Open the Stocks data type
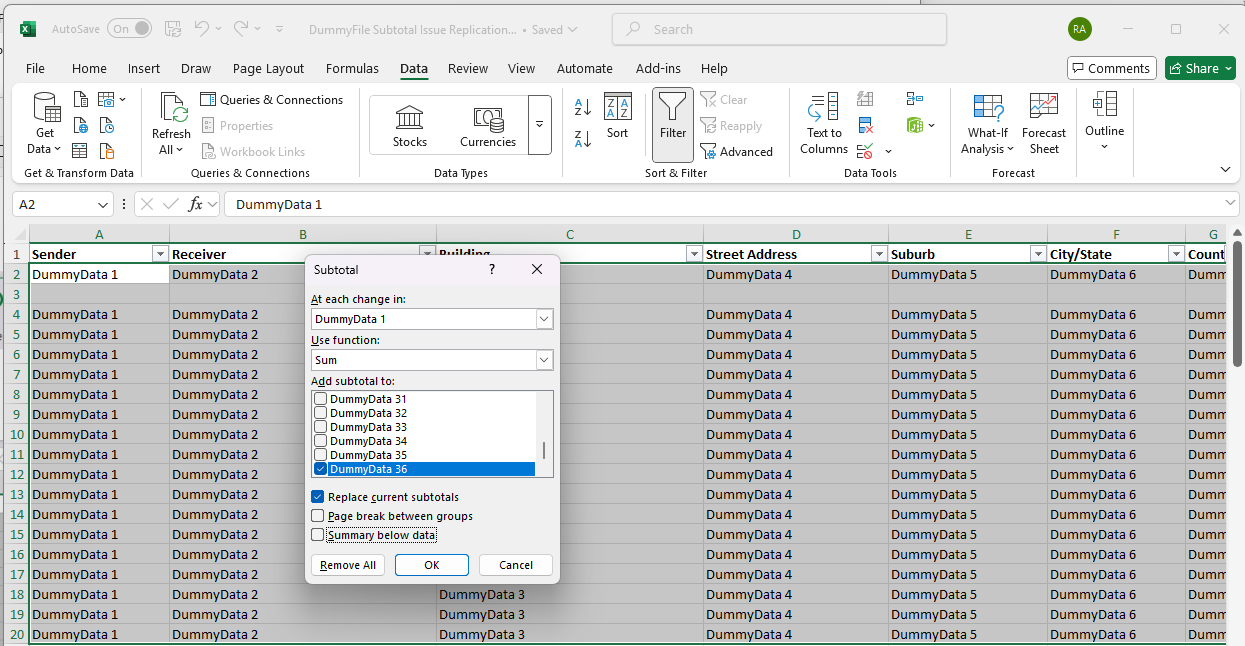This screenshot has width=1245, height=646. [409, 124]
